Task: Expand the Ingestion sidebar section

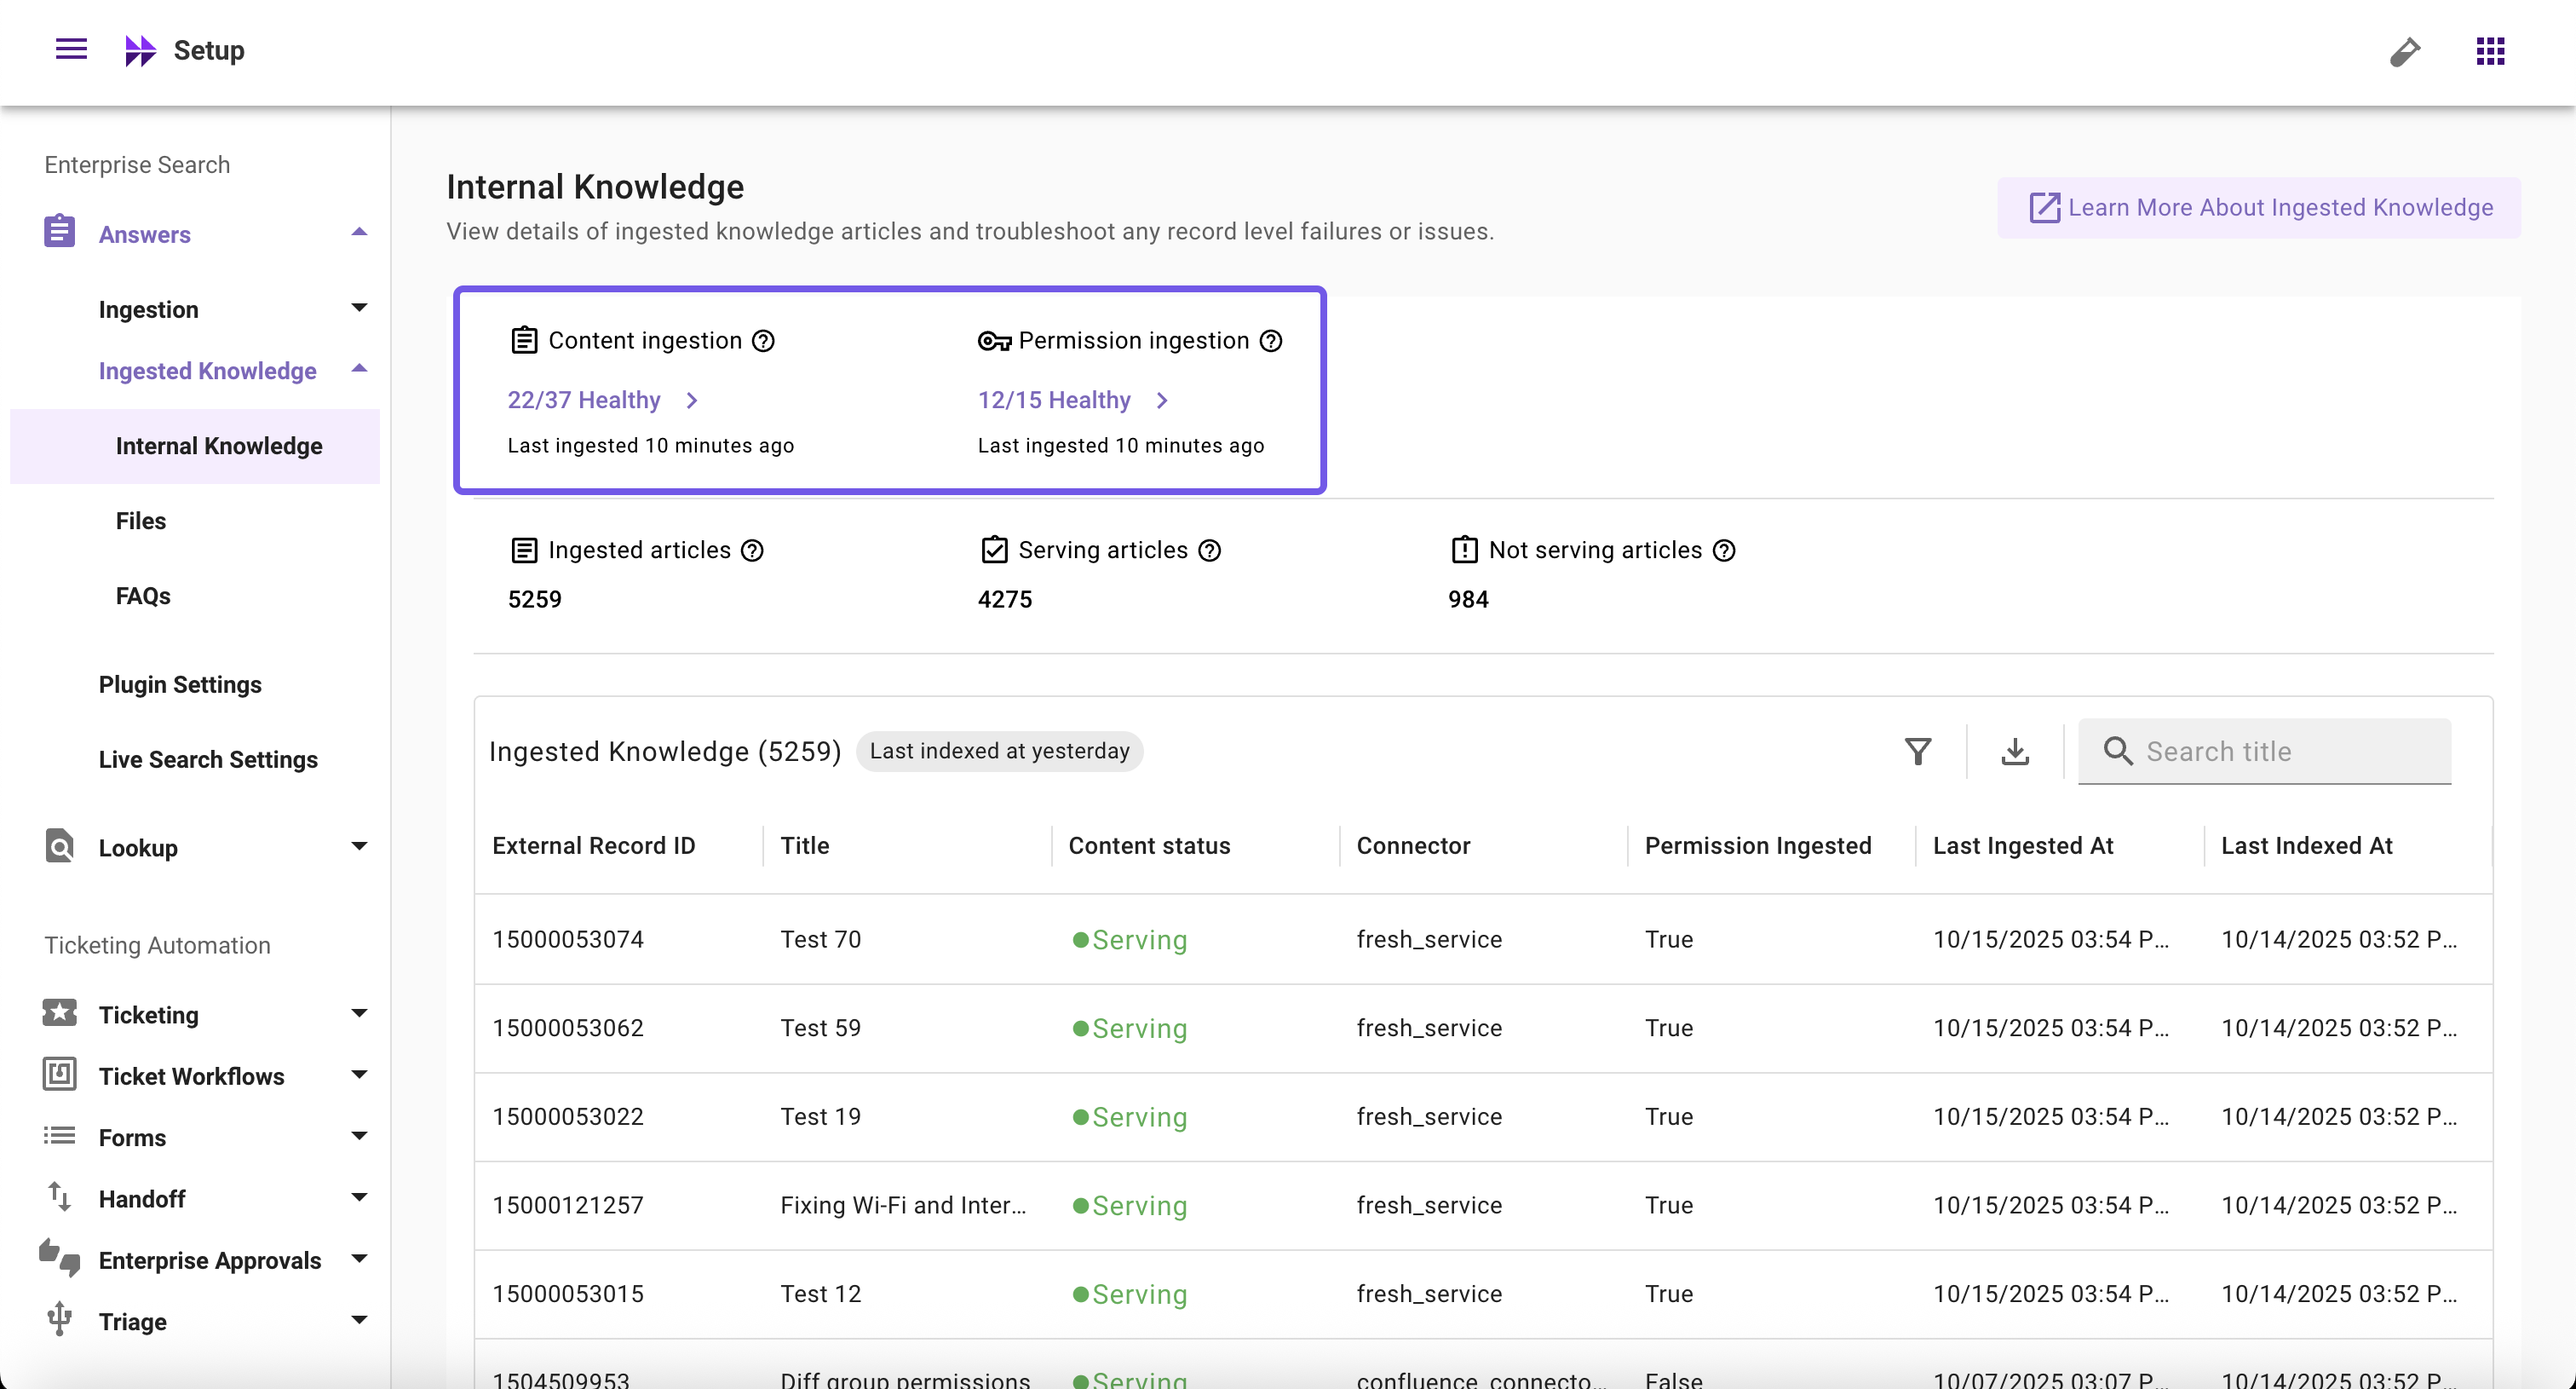Action: (x=359, y=308)
